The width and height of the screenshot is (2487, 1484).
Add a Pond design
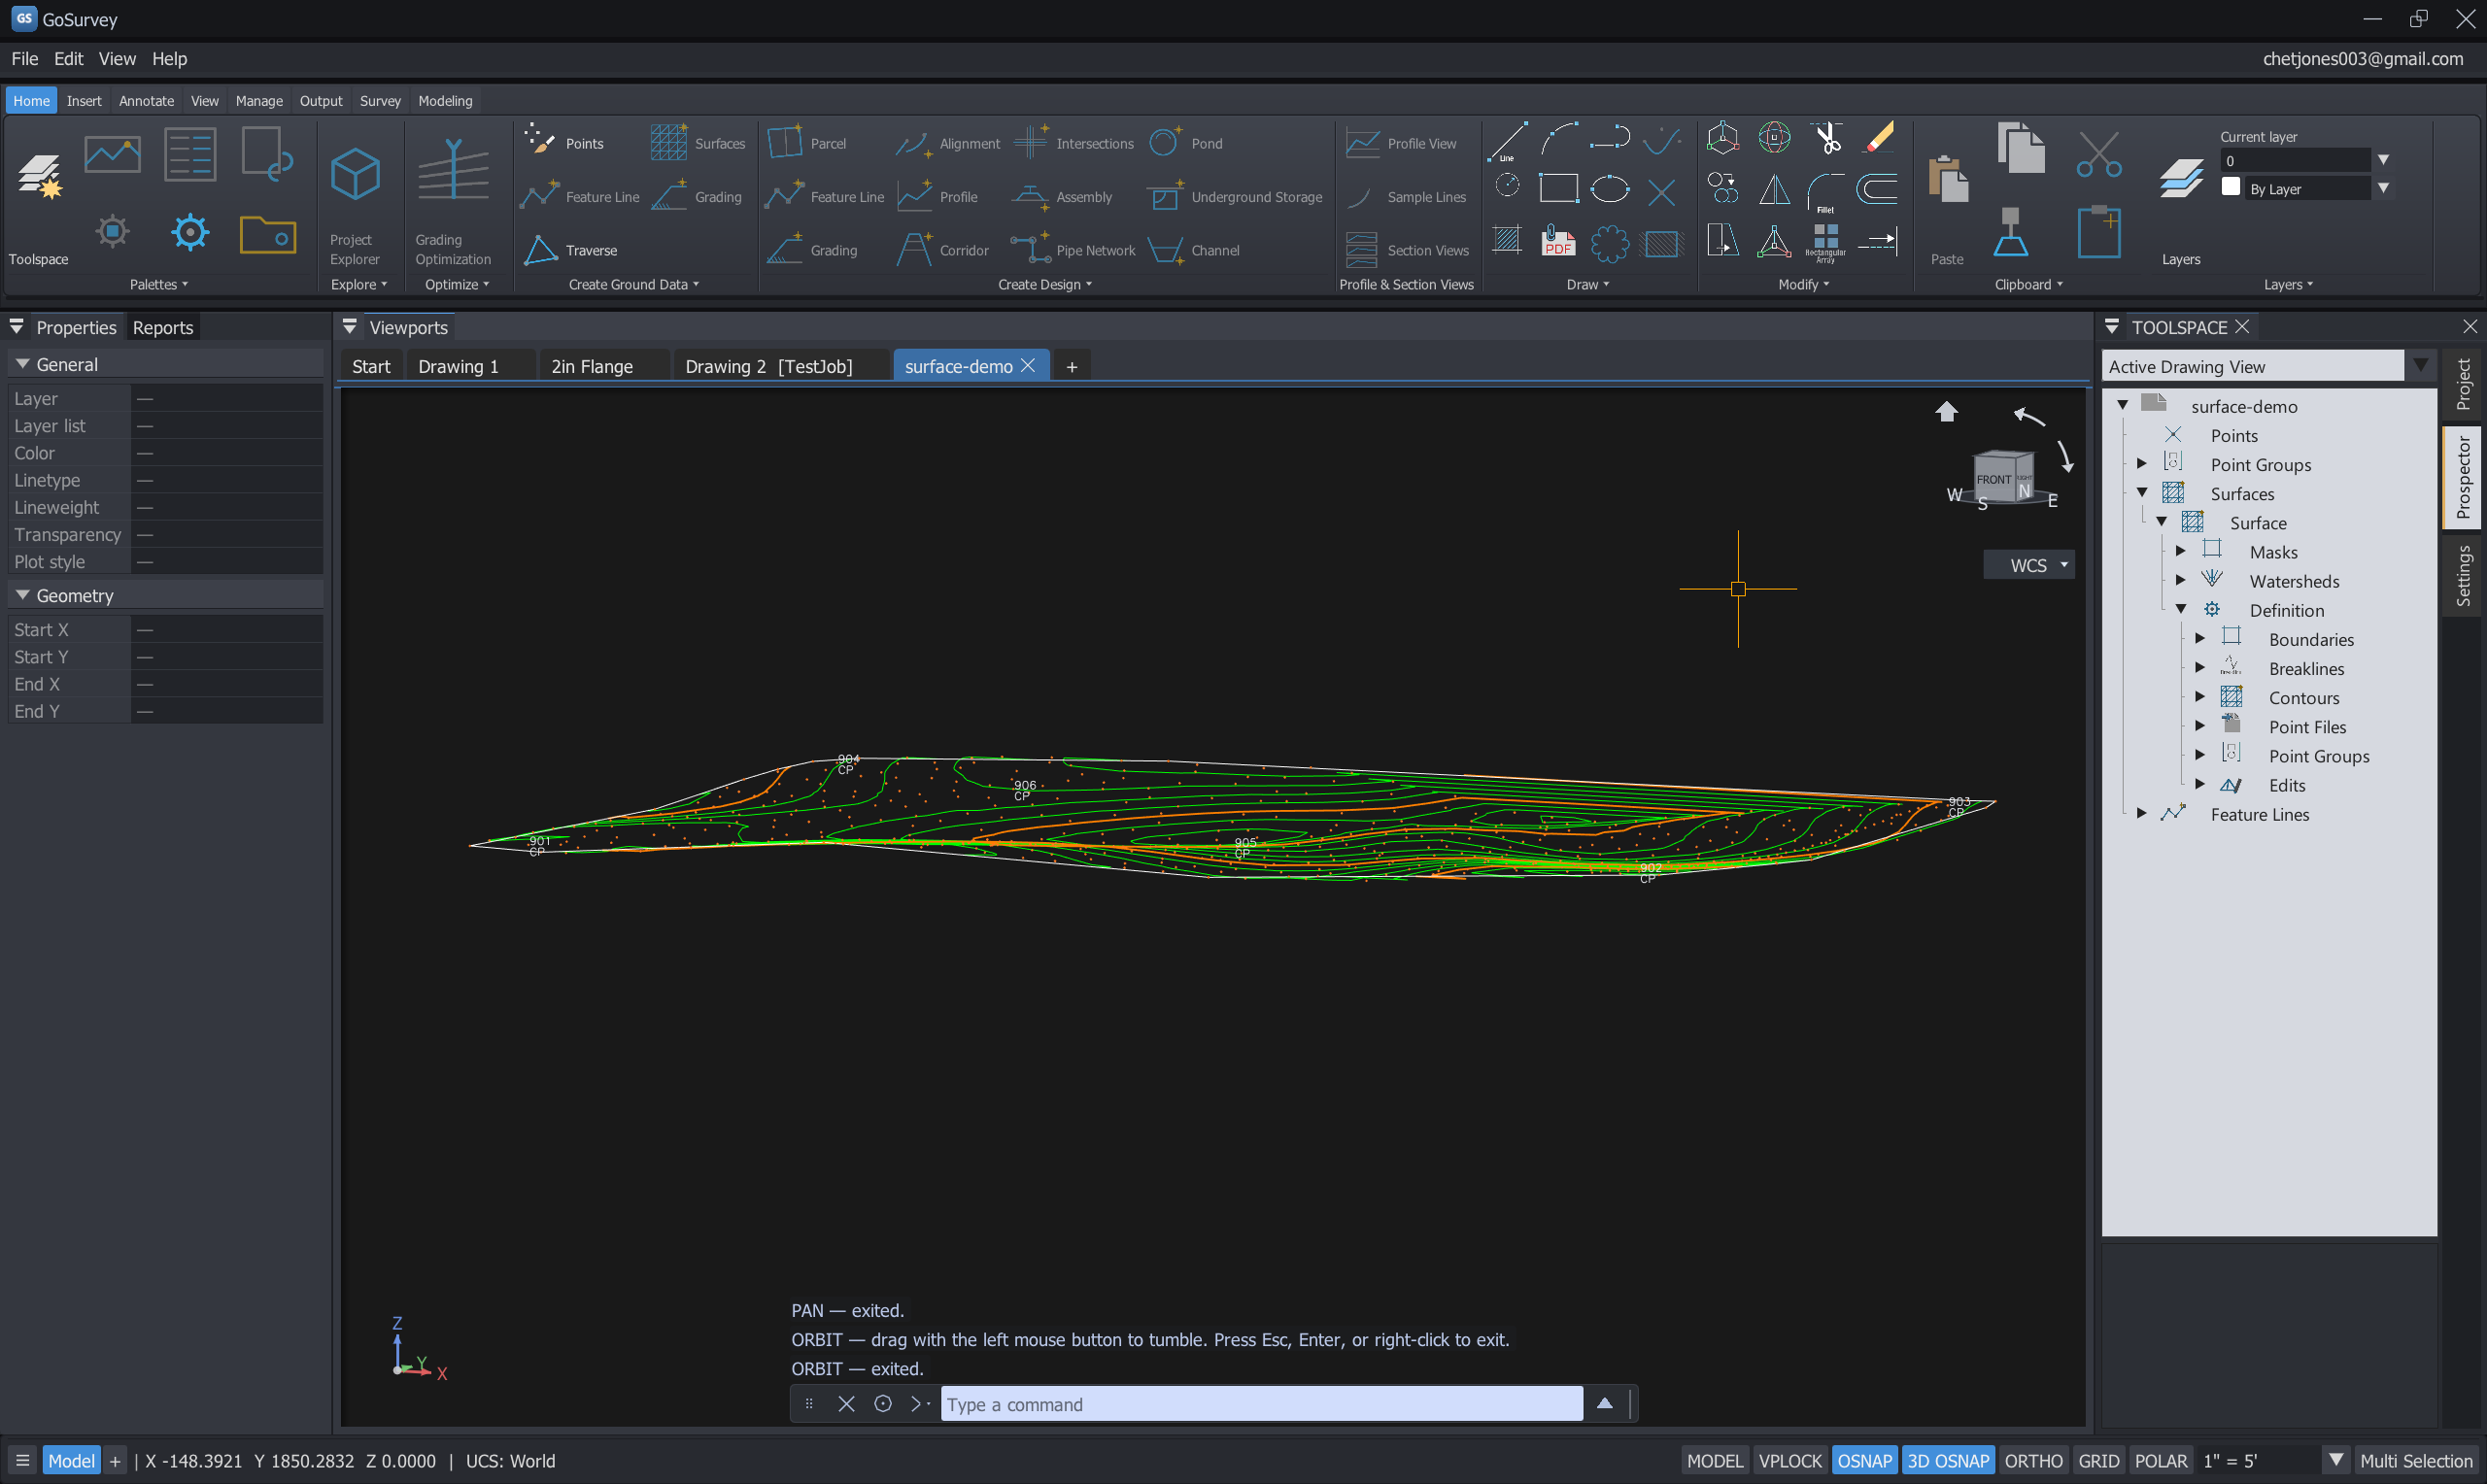(1186, 143)
